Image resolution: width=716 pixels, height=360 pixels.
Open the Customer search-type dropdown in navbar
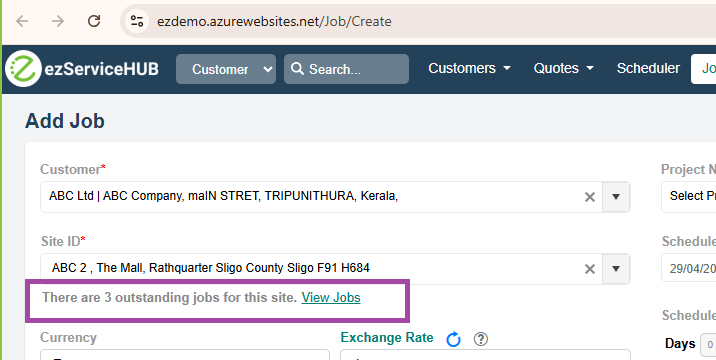tap(226, 69)
